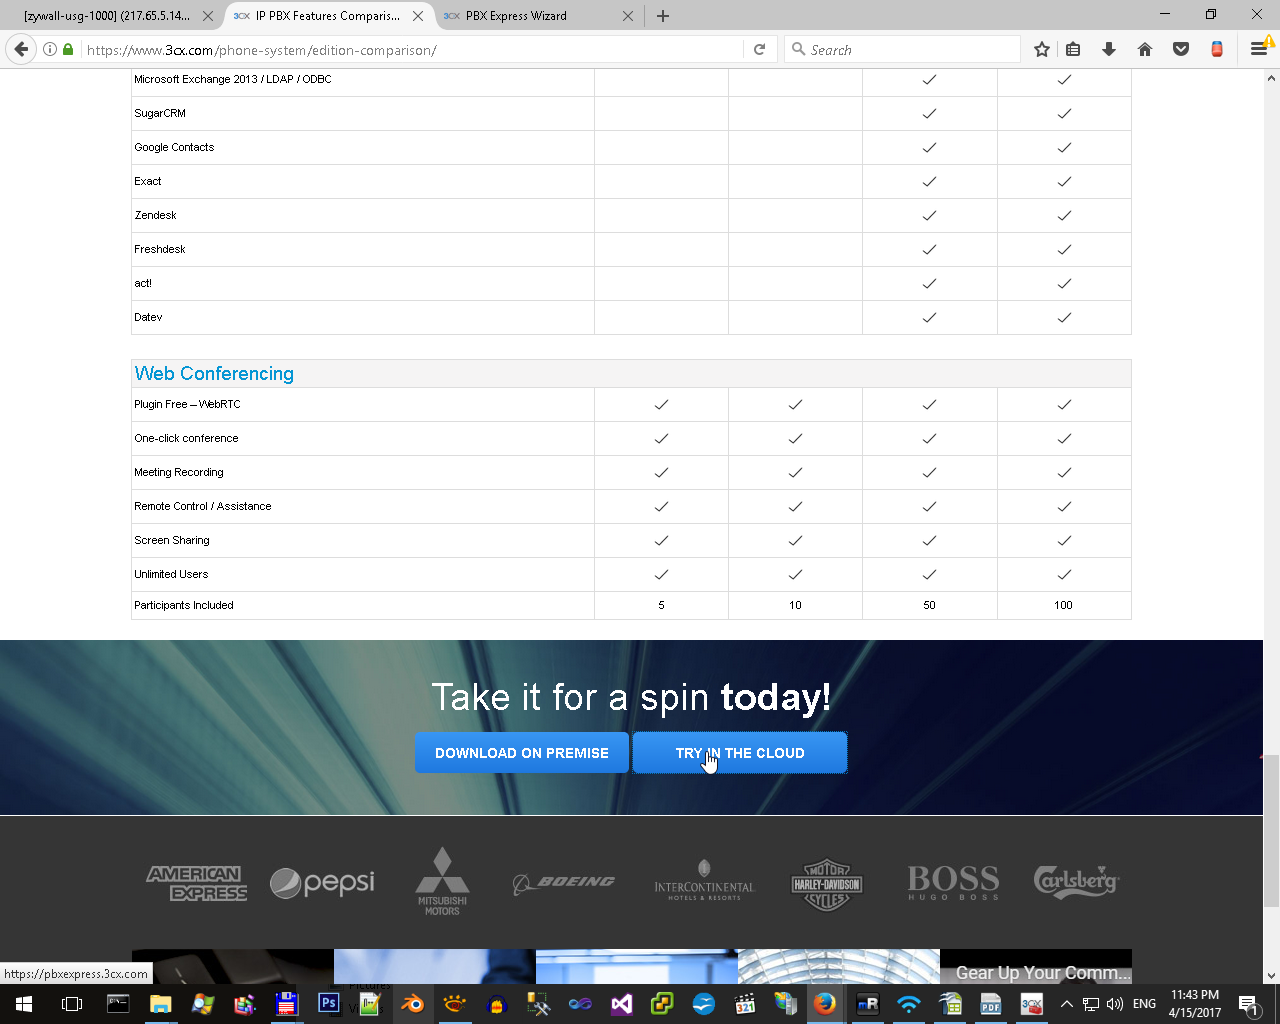Click the Pepsi logo
Screen dimensions: 1280x1024
pos(323,883)
